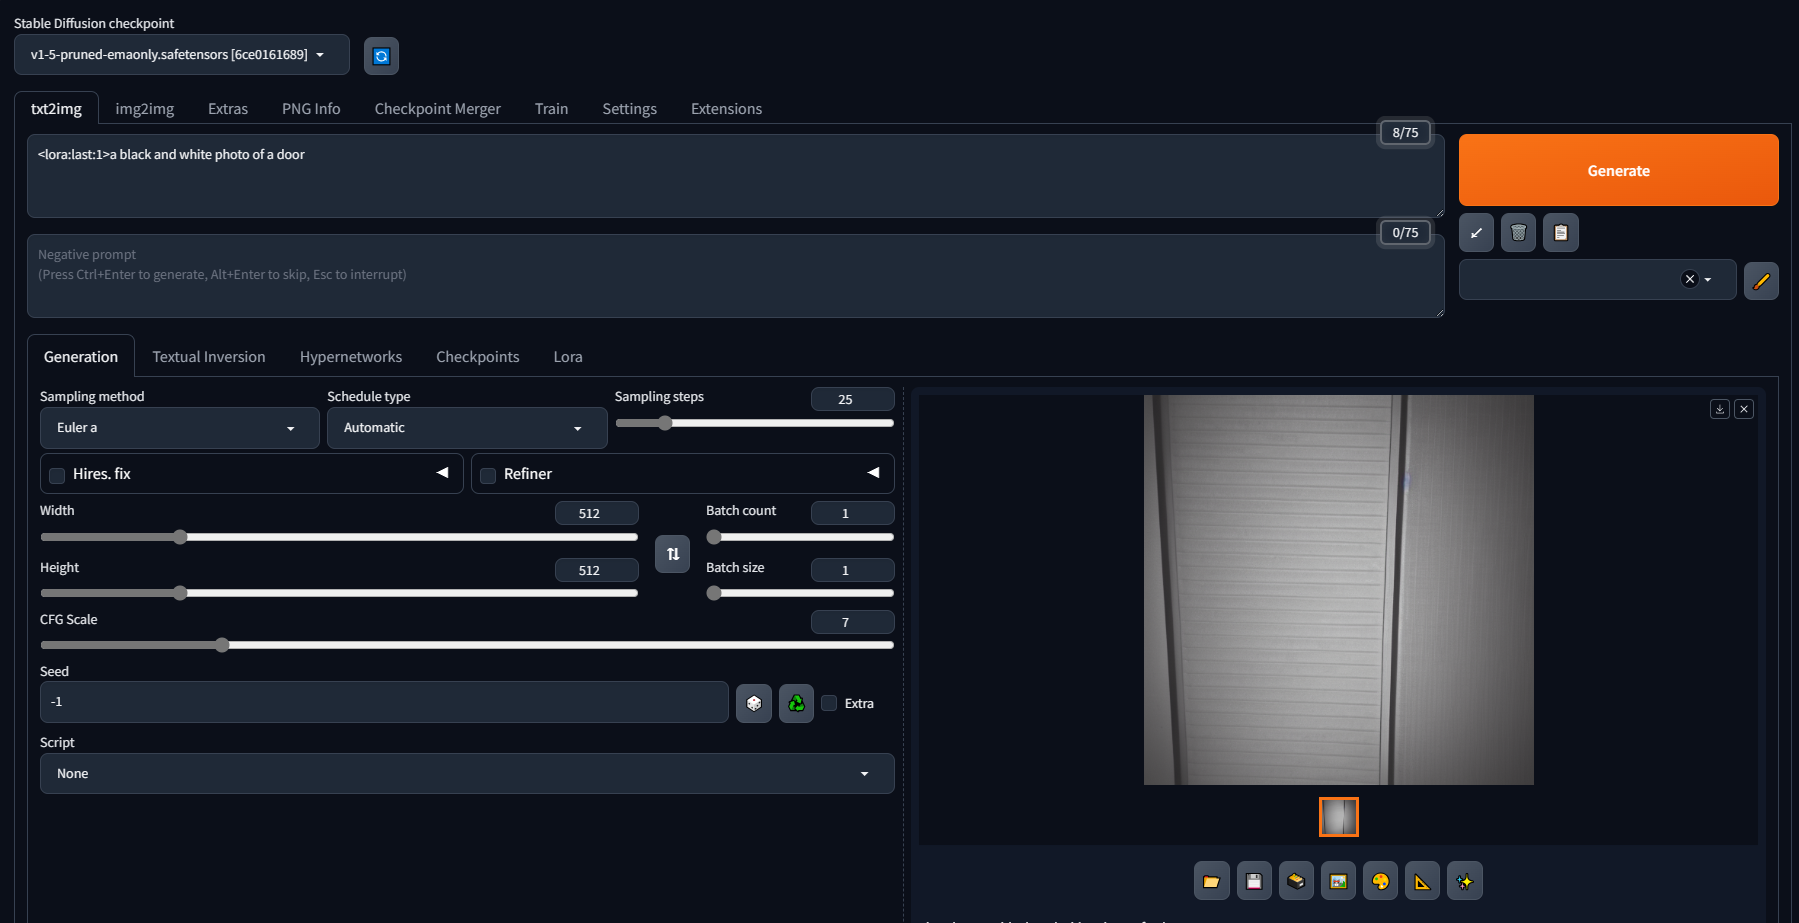Select the generated image thumbnail

pos(1339,817)
